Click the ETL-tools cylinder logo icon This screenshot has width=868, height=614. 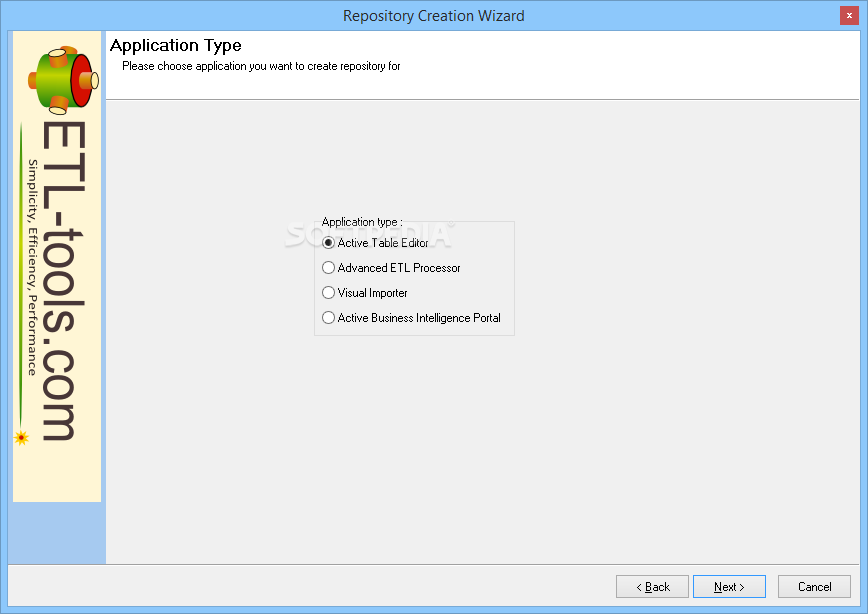tap(61, 77)
